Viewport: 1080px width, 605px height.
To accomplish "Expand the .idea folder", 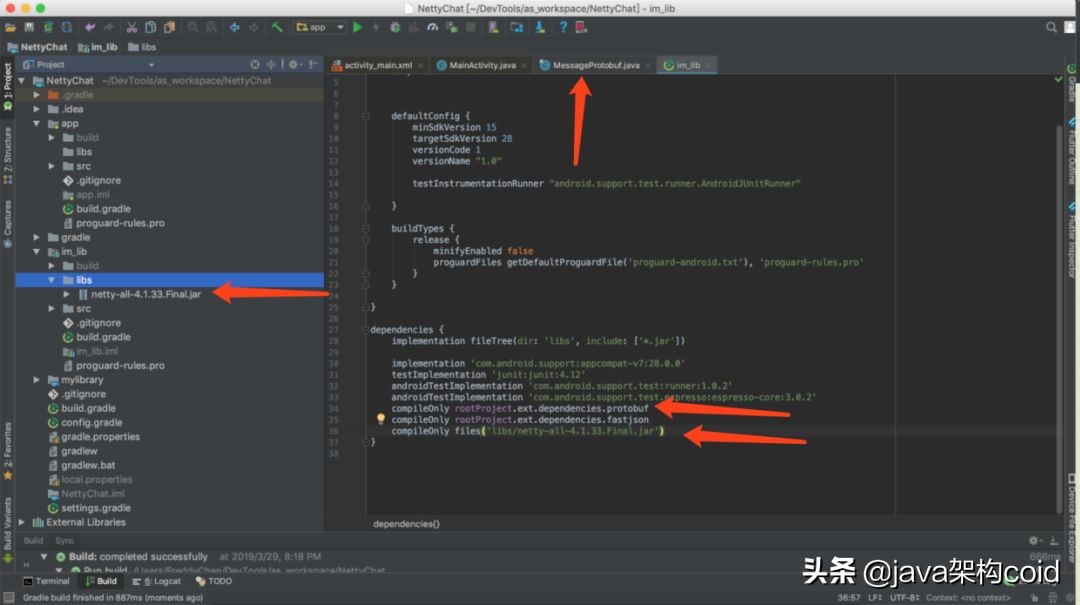I will coord(37,109).
